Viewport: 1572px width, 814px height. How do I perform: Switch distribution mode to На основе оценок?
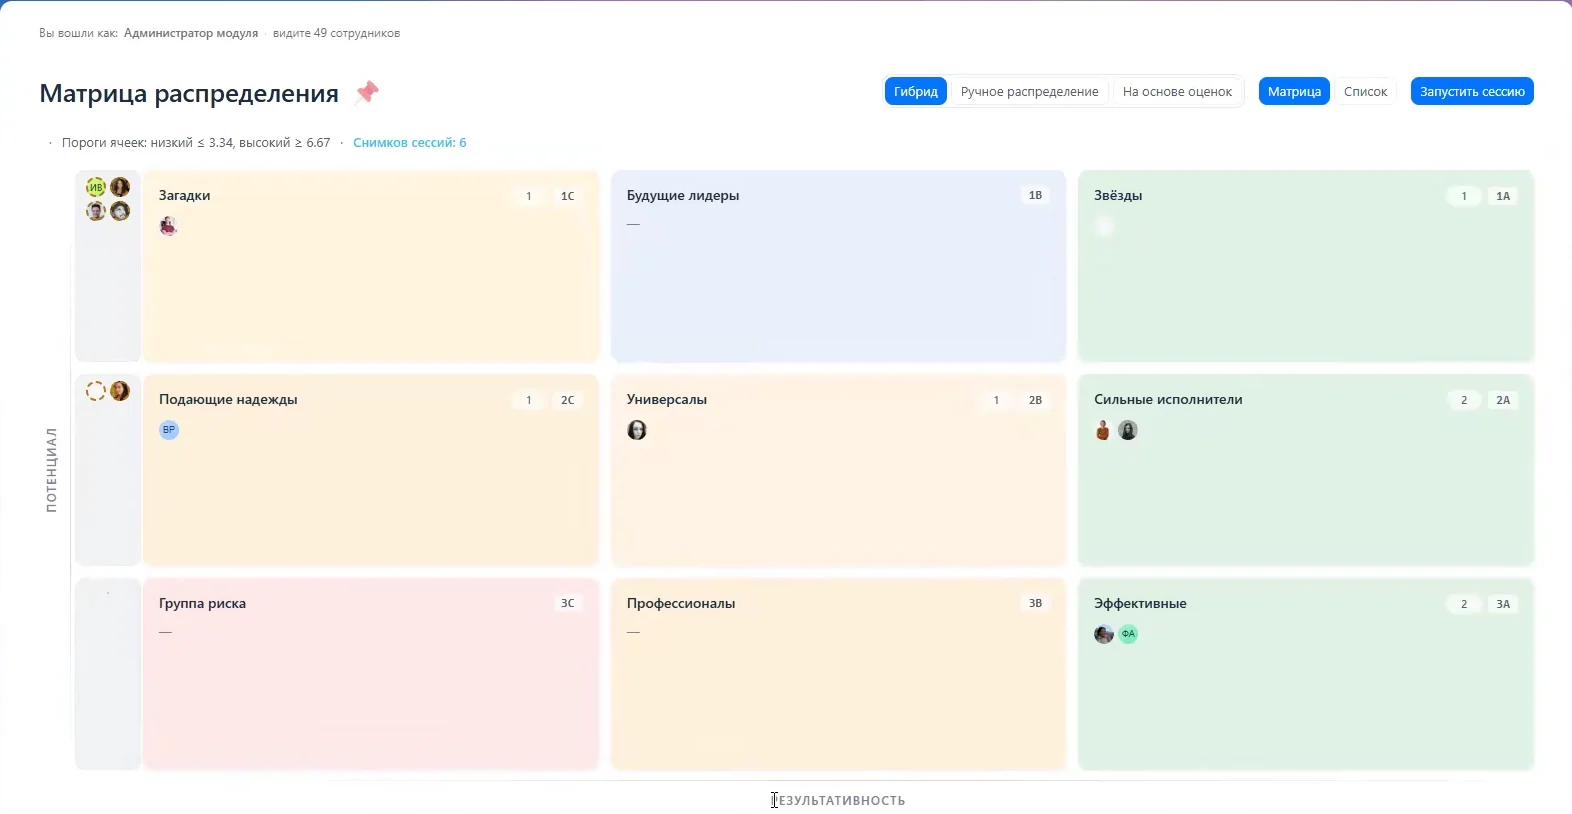pos(1177,91)
